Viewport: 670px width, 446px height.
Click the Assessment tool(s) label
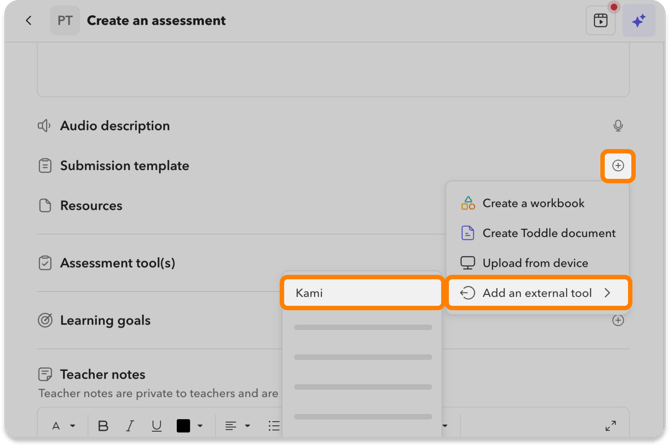[x=118, y=263]
